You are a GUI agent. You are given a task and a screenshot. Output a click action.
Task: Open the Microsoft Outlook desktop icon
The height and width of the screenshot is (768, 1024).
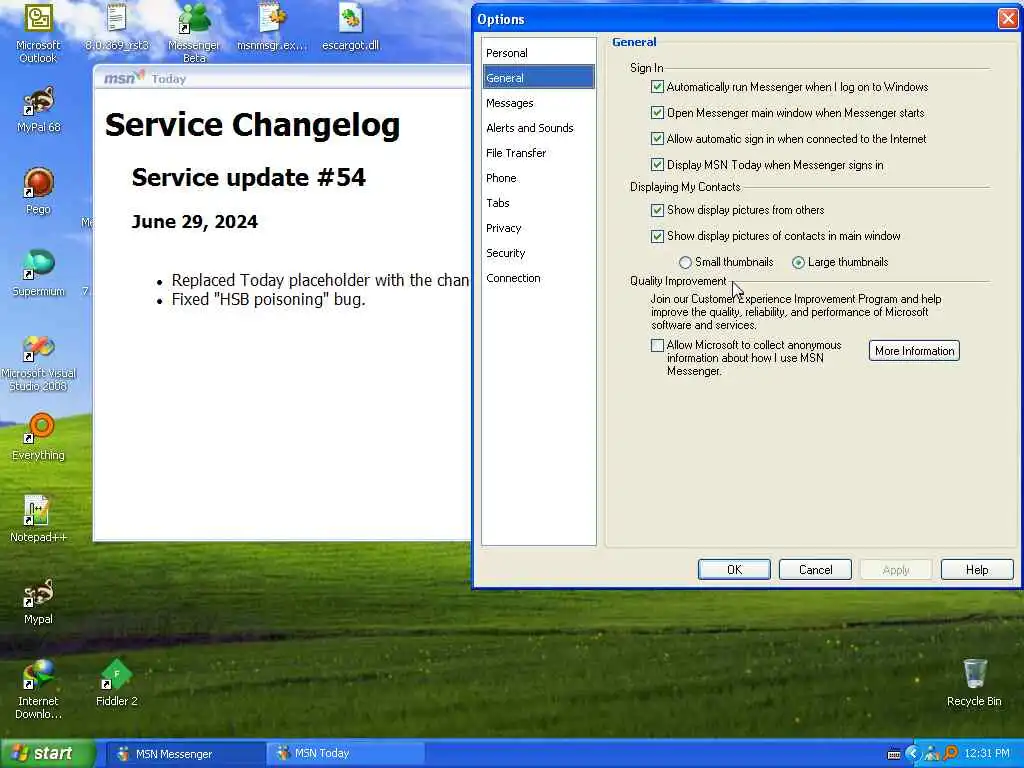click(38, 33)
